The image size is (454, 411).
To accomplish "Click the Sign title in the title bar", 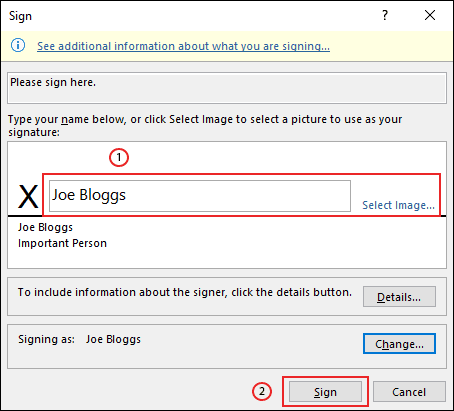I will pos(20,16).
